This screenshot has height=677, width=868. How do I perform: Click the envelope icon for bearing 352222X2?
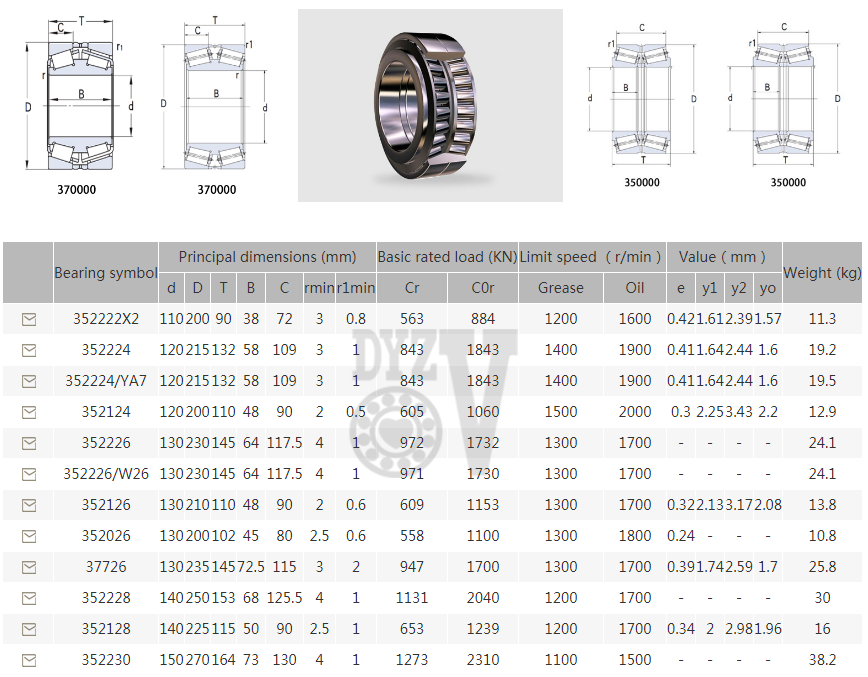(x=28, y=319)
